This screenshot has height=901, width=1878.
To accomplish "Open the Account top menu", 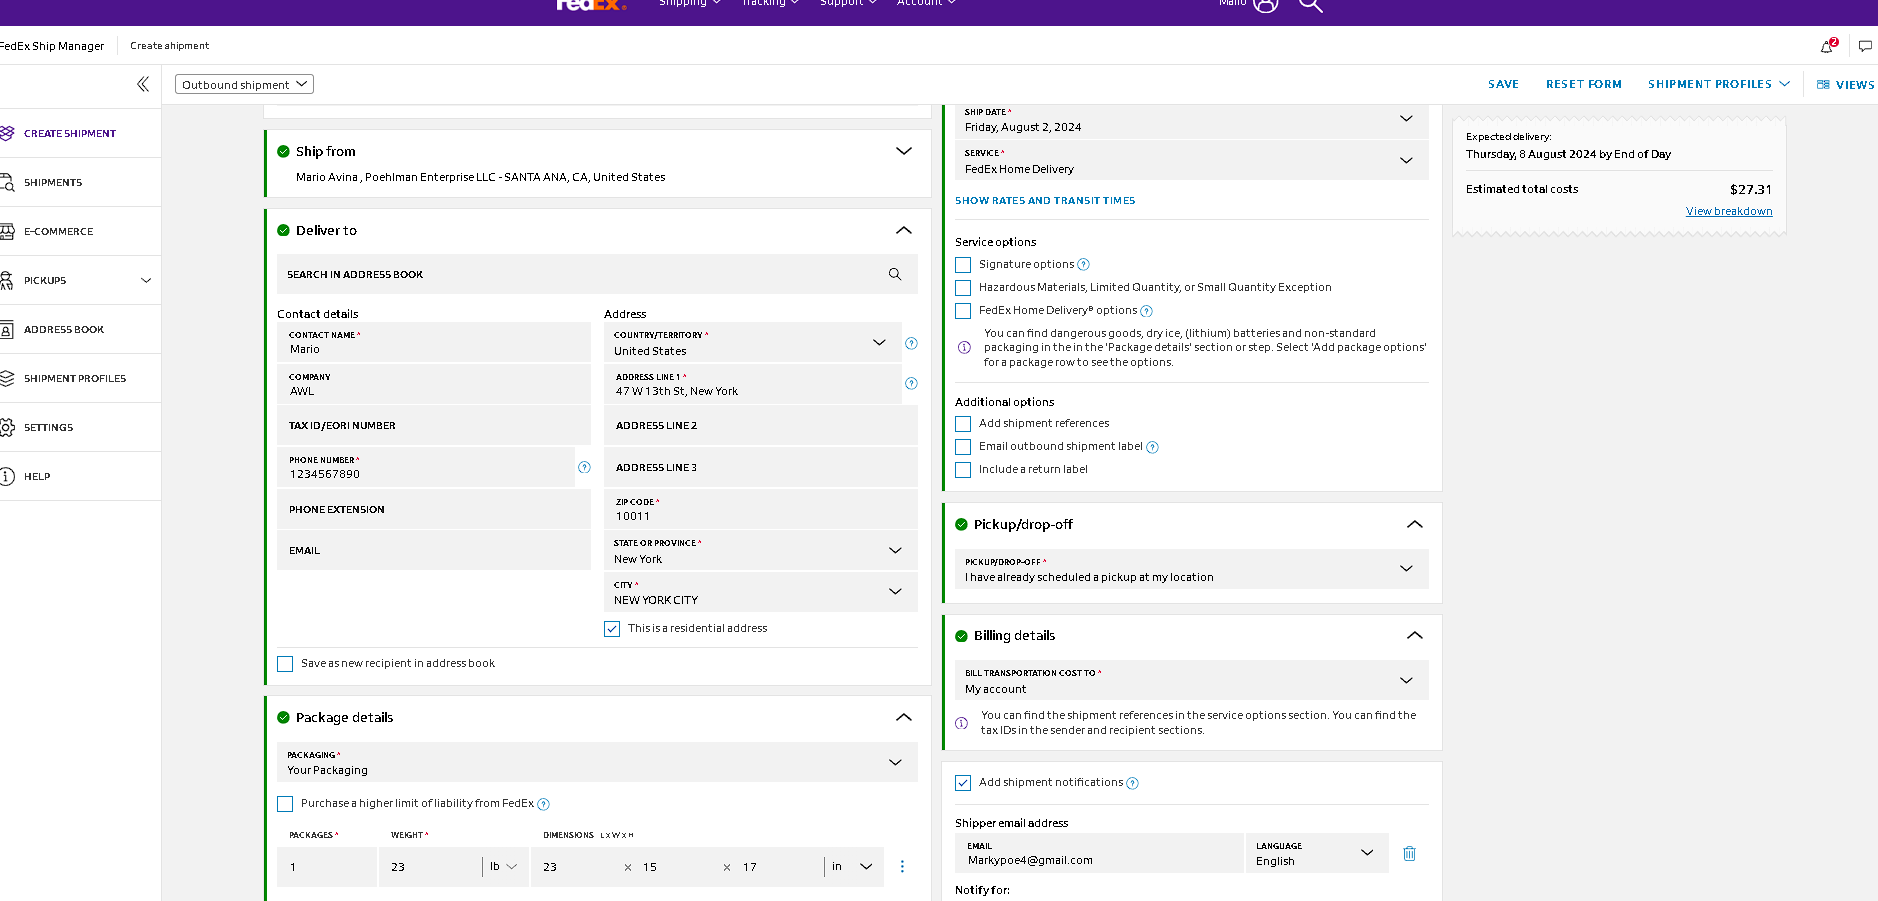I will click(x=926, y=3).
